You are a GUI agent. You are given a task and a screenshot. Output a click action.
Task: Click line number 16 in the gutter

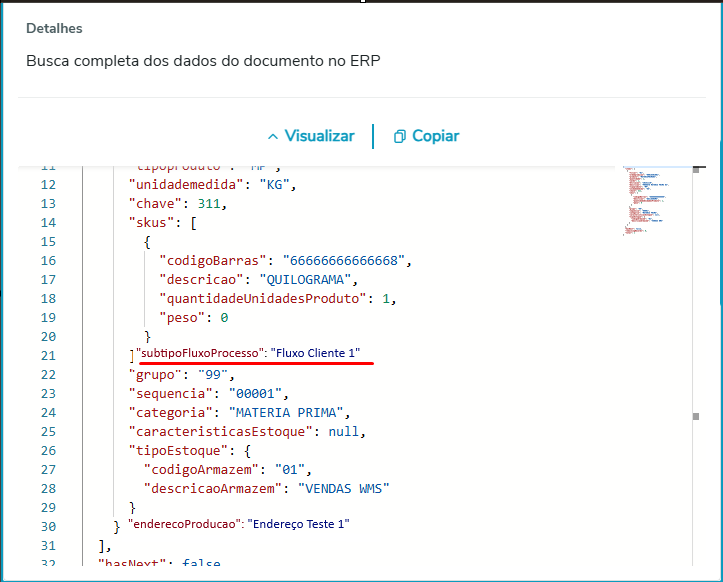48,261
